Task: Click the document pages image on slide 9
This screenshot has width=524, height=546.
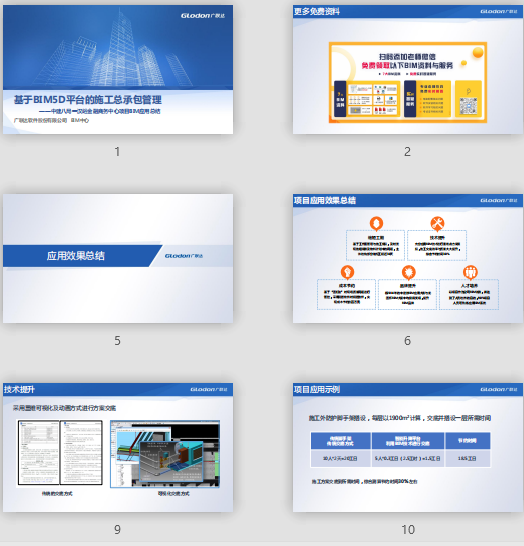Action: point(60,452)
